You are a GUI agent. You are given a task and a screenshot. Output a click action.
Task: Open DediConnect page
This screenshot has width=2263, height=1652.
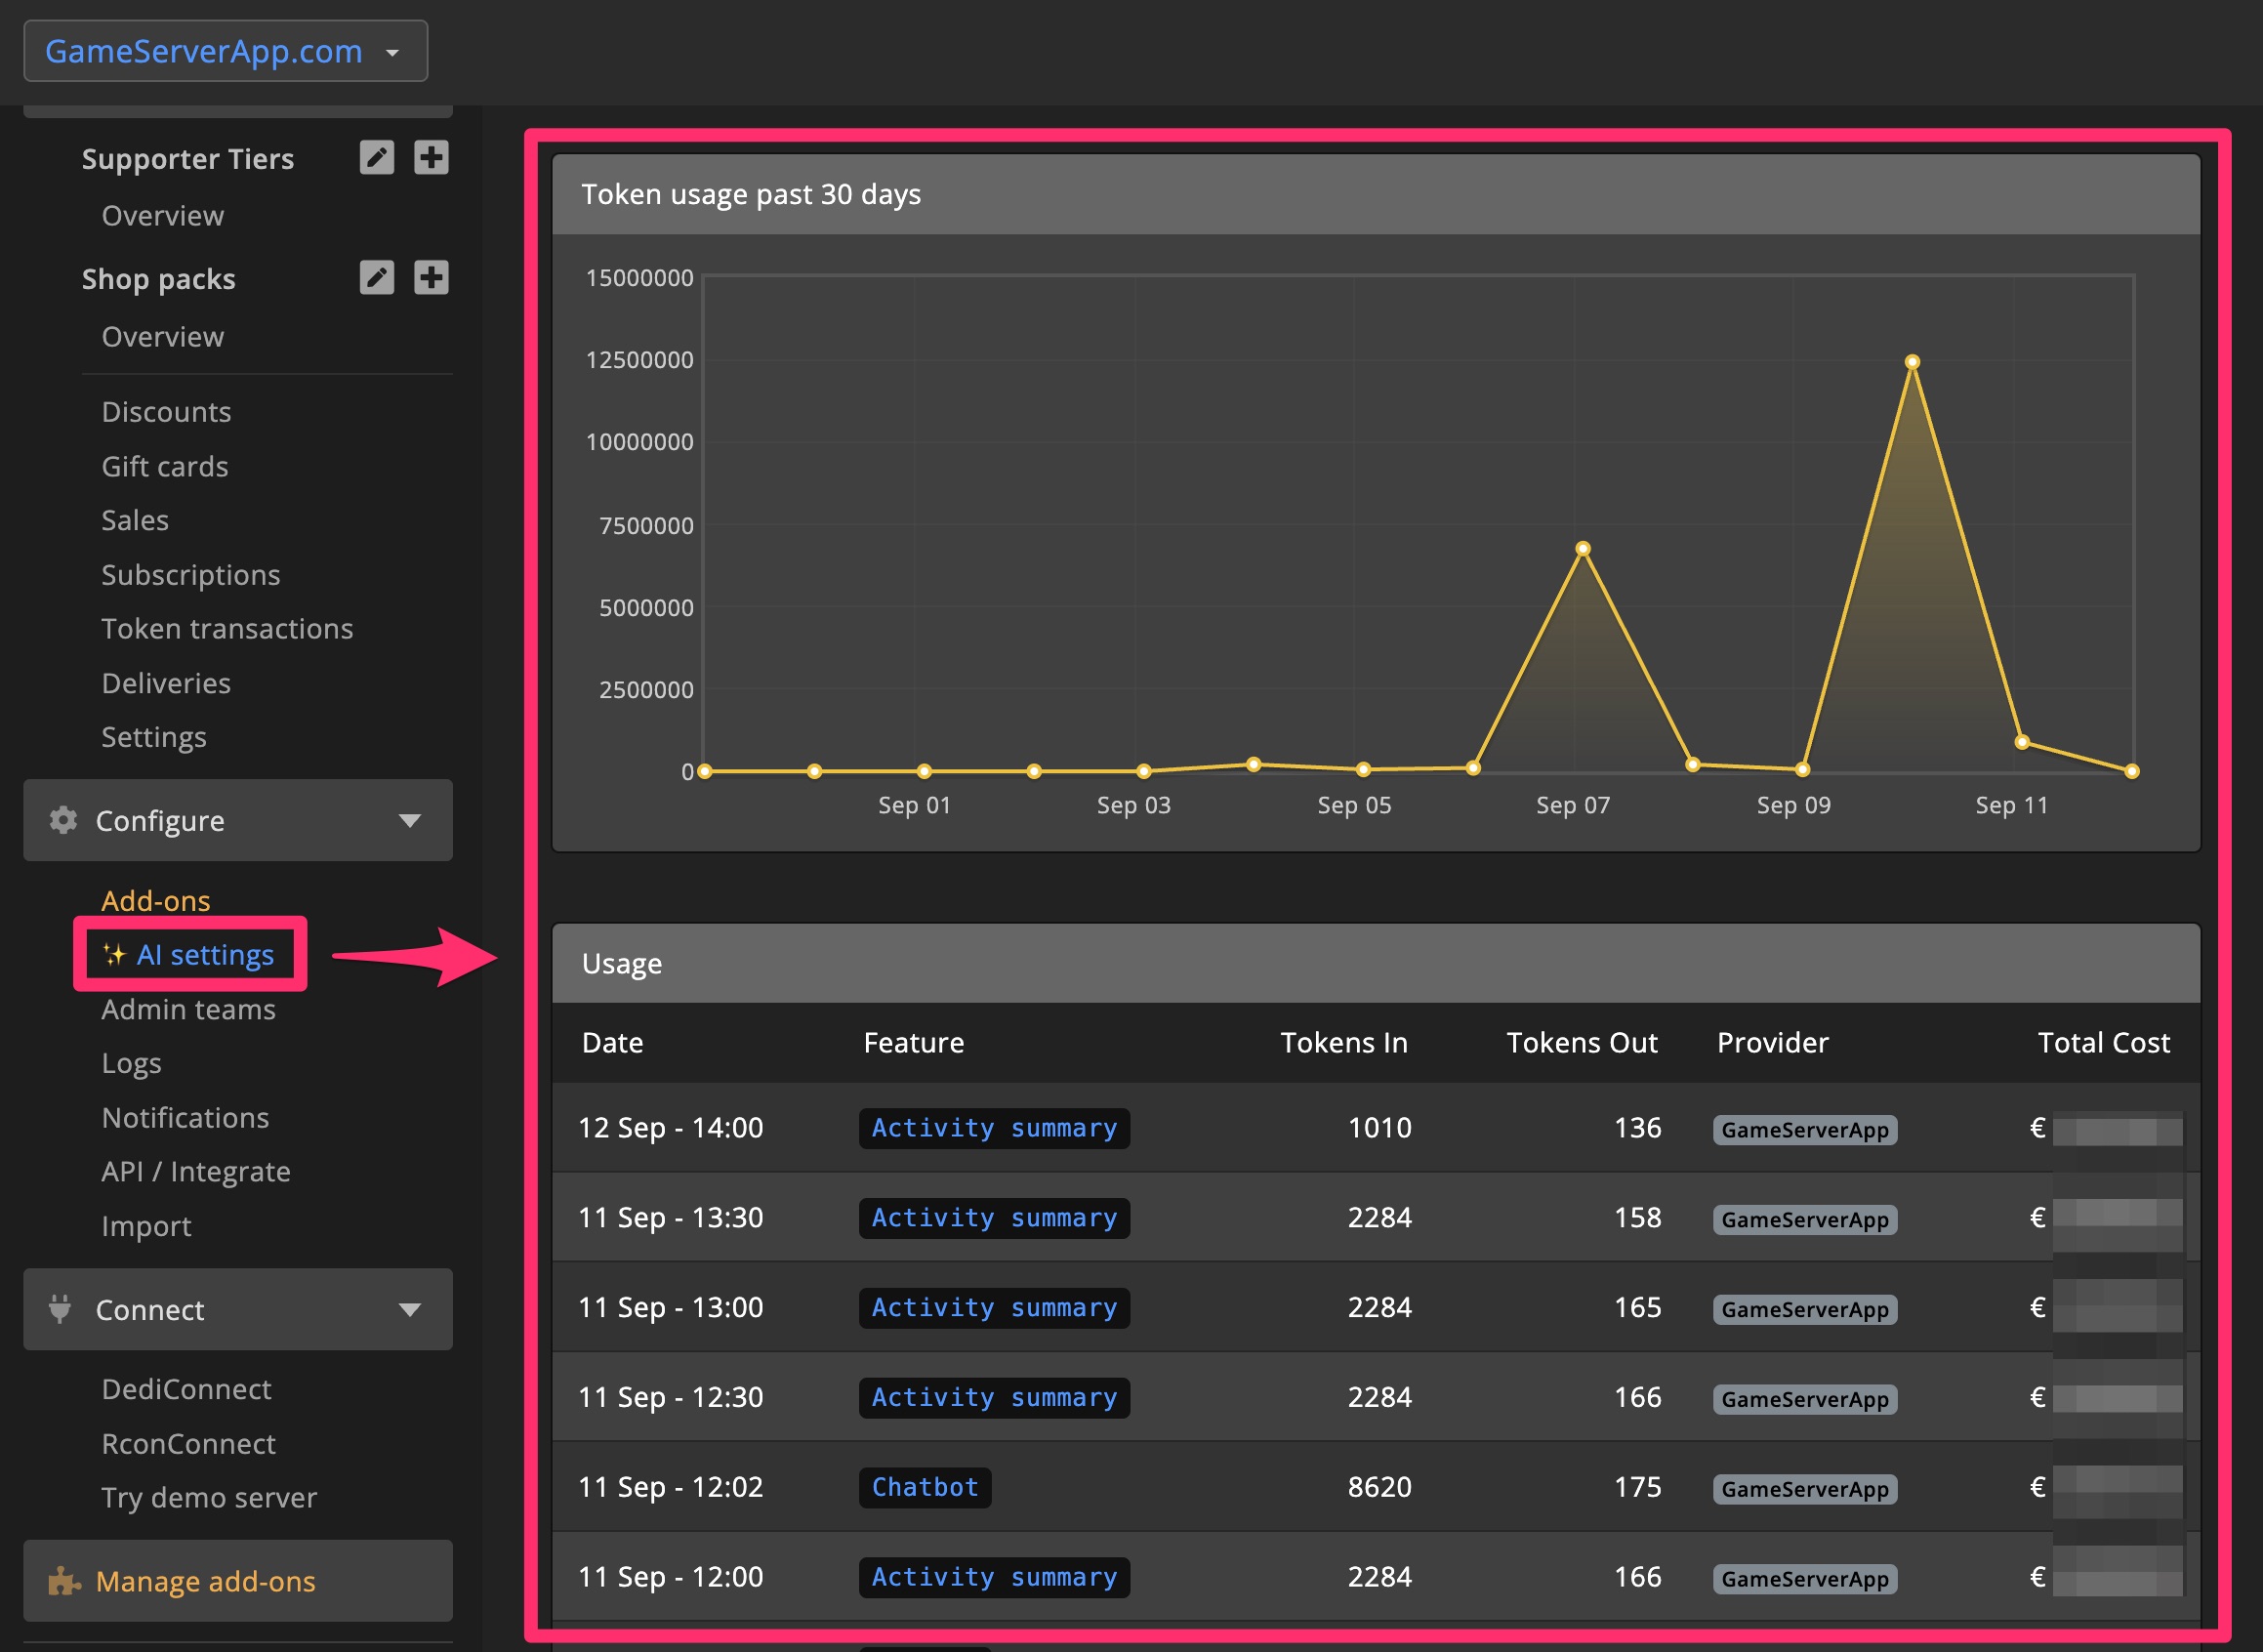click(x=187, y=1390)
